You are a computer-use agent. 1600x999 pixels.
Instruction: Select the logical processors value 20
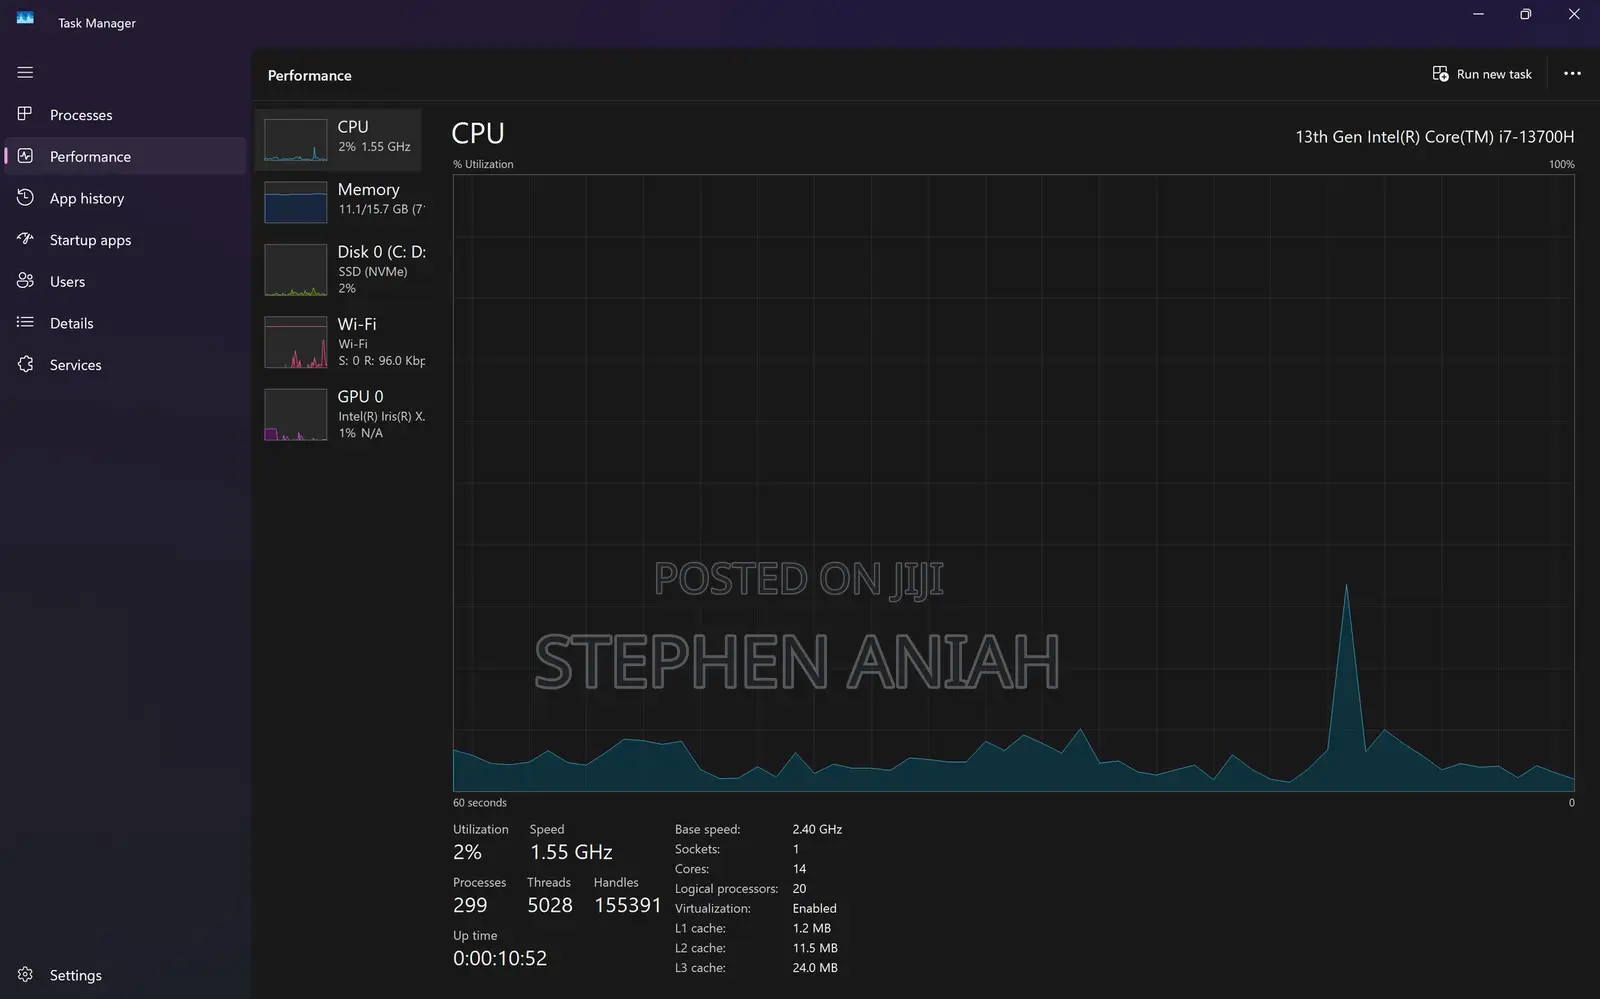coord(799,888)
